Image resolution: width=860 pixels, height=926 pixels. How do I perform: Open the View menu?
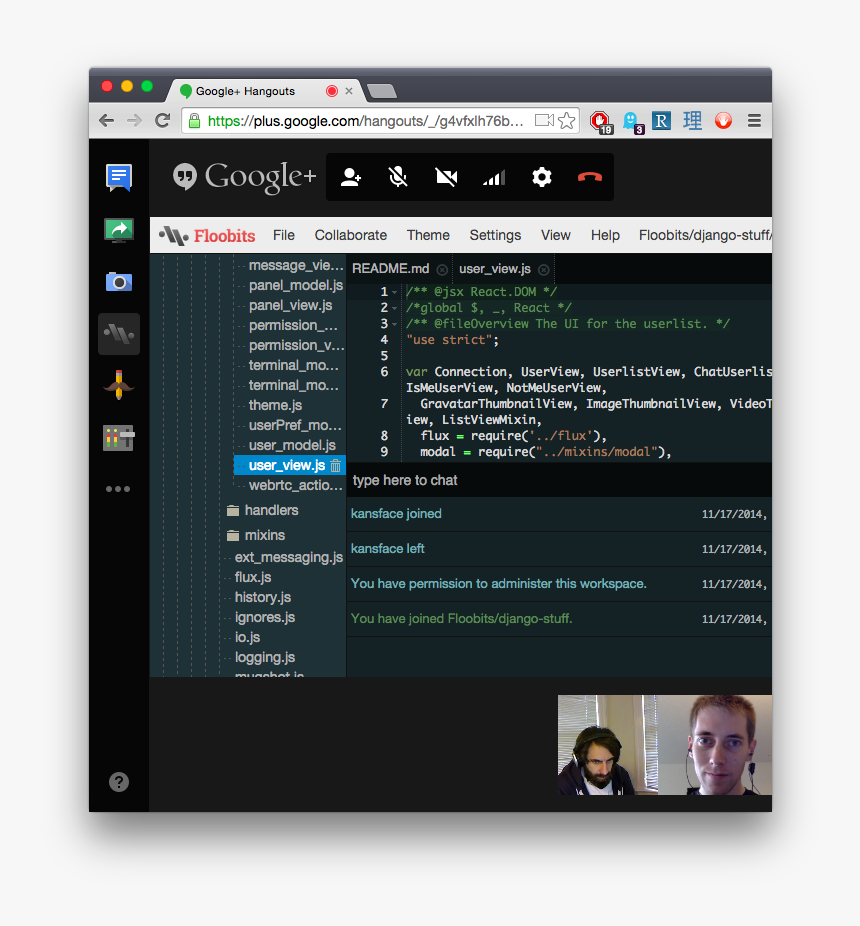point(556,235)
